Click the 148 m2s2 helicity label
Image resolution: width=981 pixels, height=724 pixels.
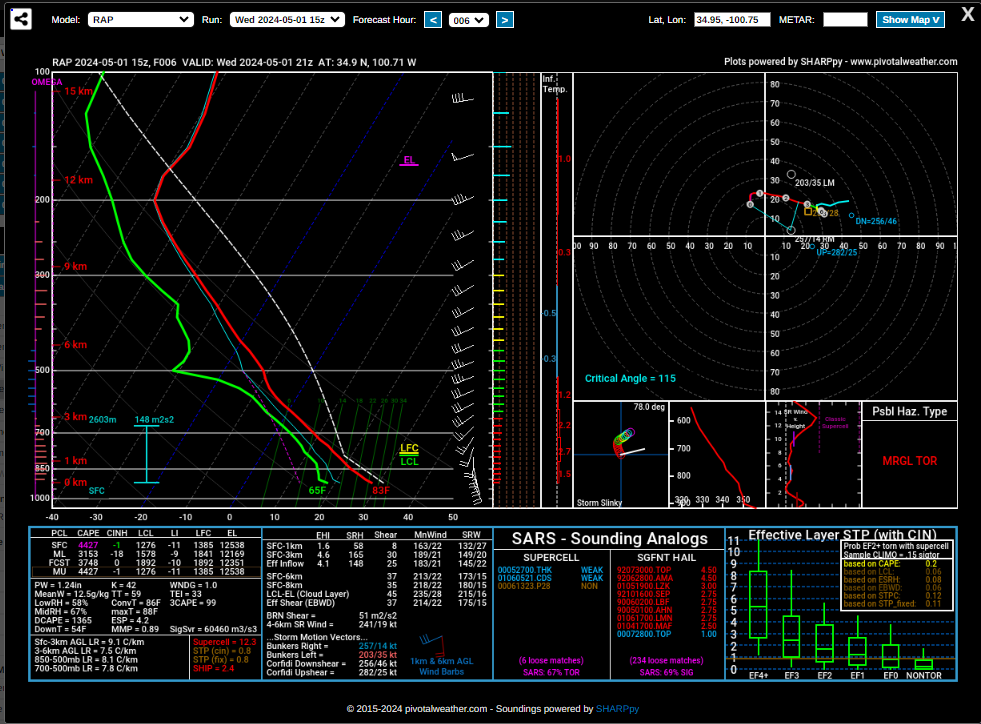click(154, 419)
